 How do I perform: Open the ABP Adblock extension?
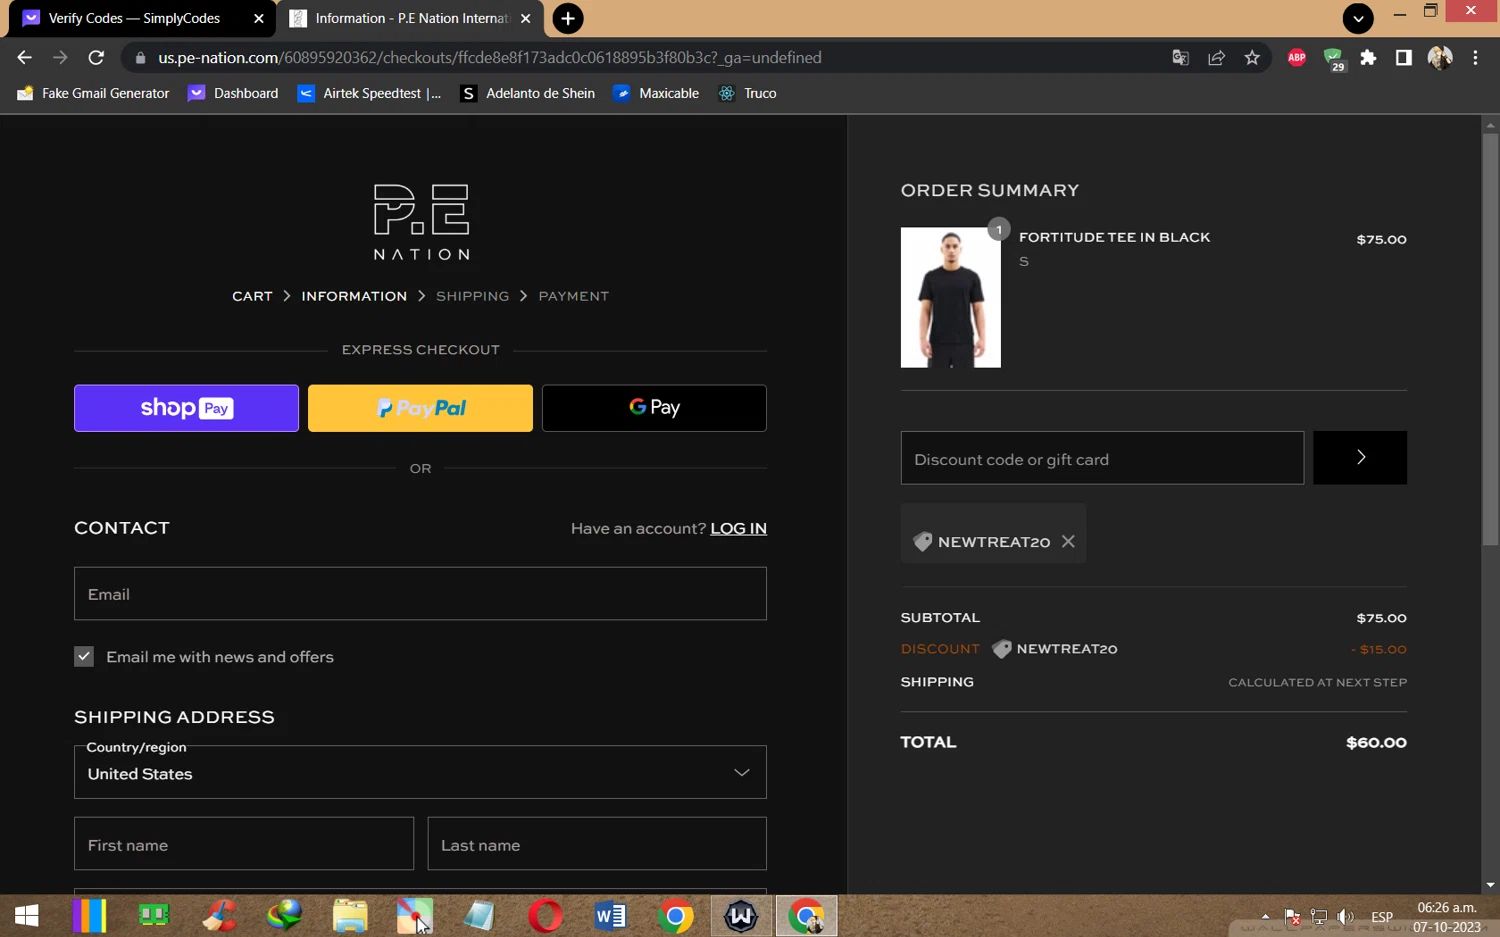[1297, 58]
